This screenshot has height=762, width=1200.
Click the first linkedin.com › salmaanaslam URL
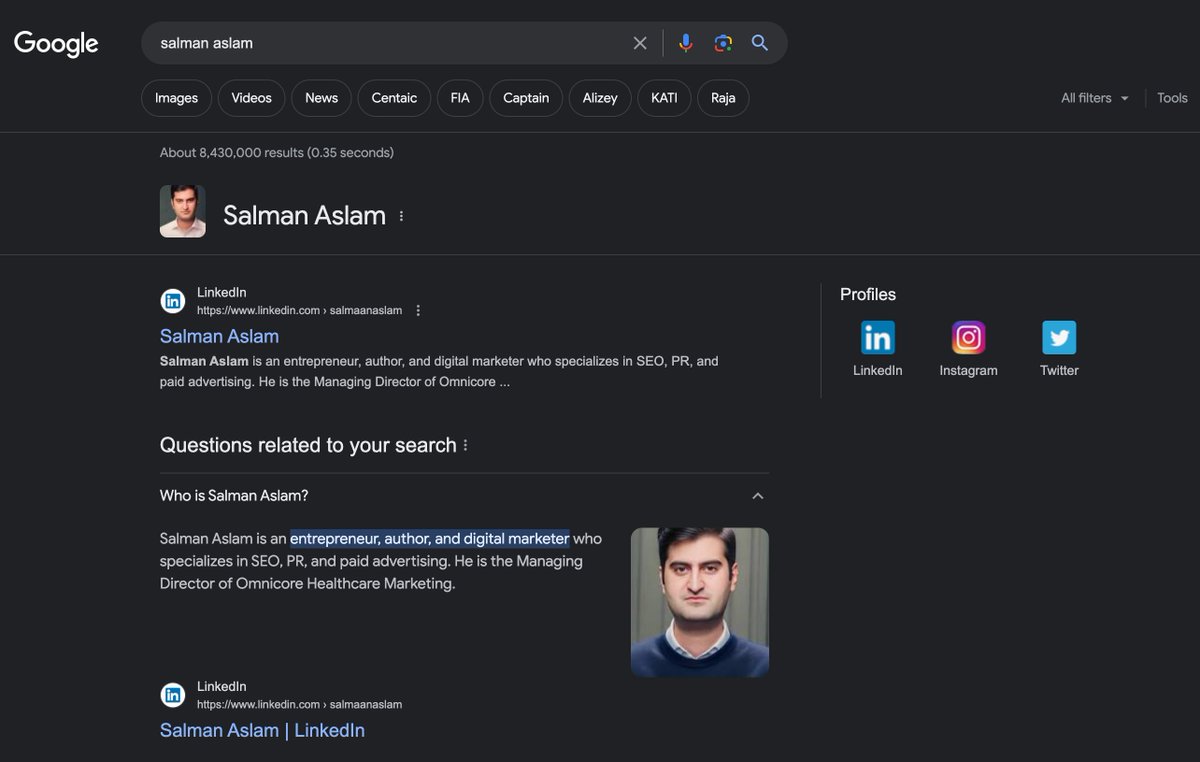(299, 311)
